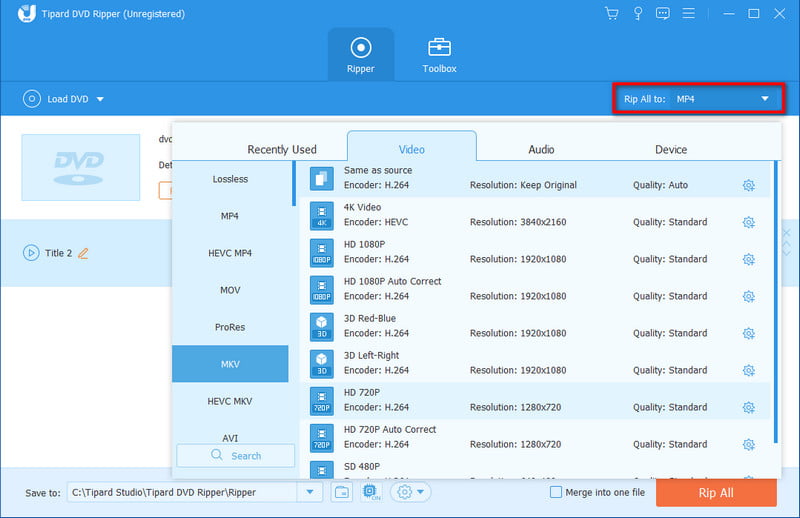Open the Ripper tab
The width and height of the screenshot is (800, 518).
click(361, 55)
